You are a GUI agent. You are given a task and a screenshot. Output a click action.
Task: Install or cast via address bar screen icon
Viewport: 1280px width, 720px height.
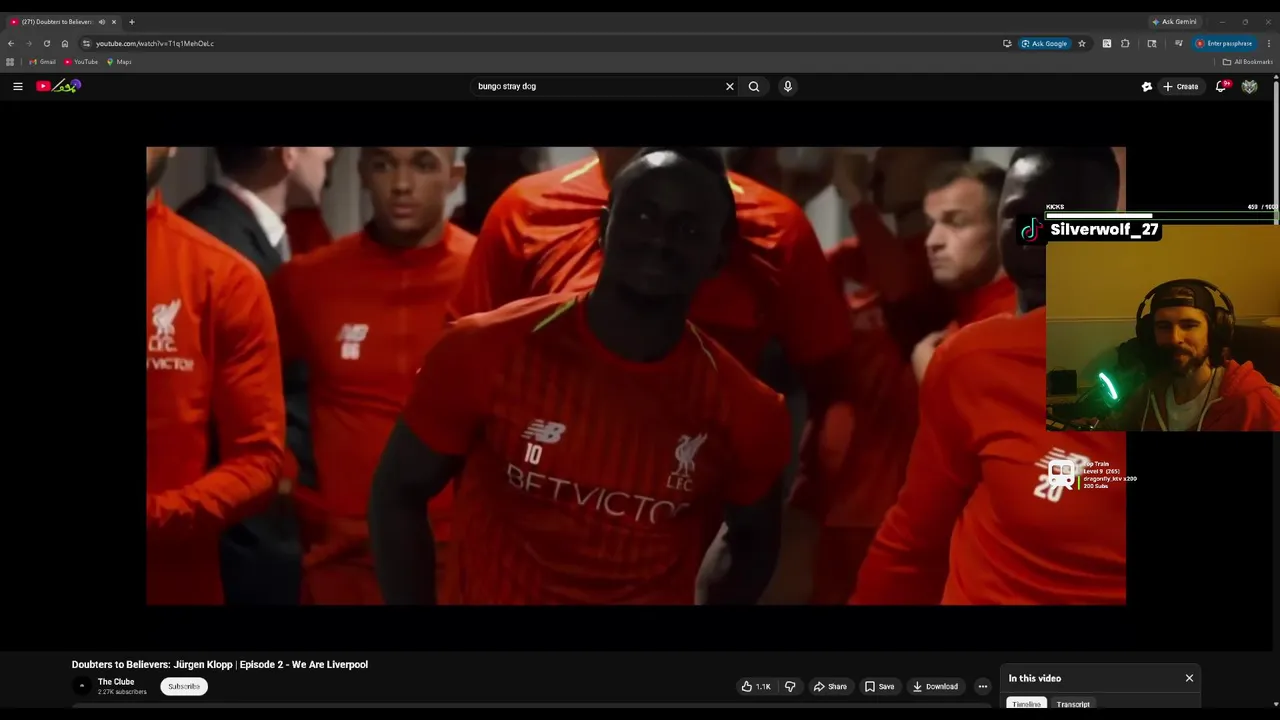click(x=1007, y=43)
